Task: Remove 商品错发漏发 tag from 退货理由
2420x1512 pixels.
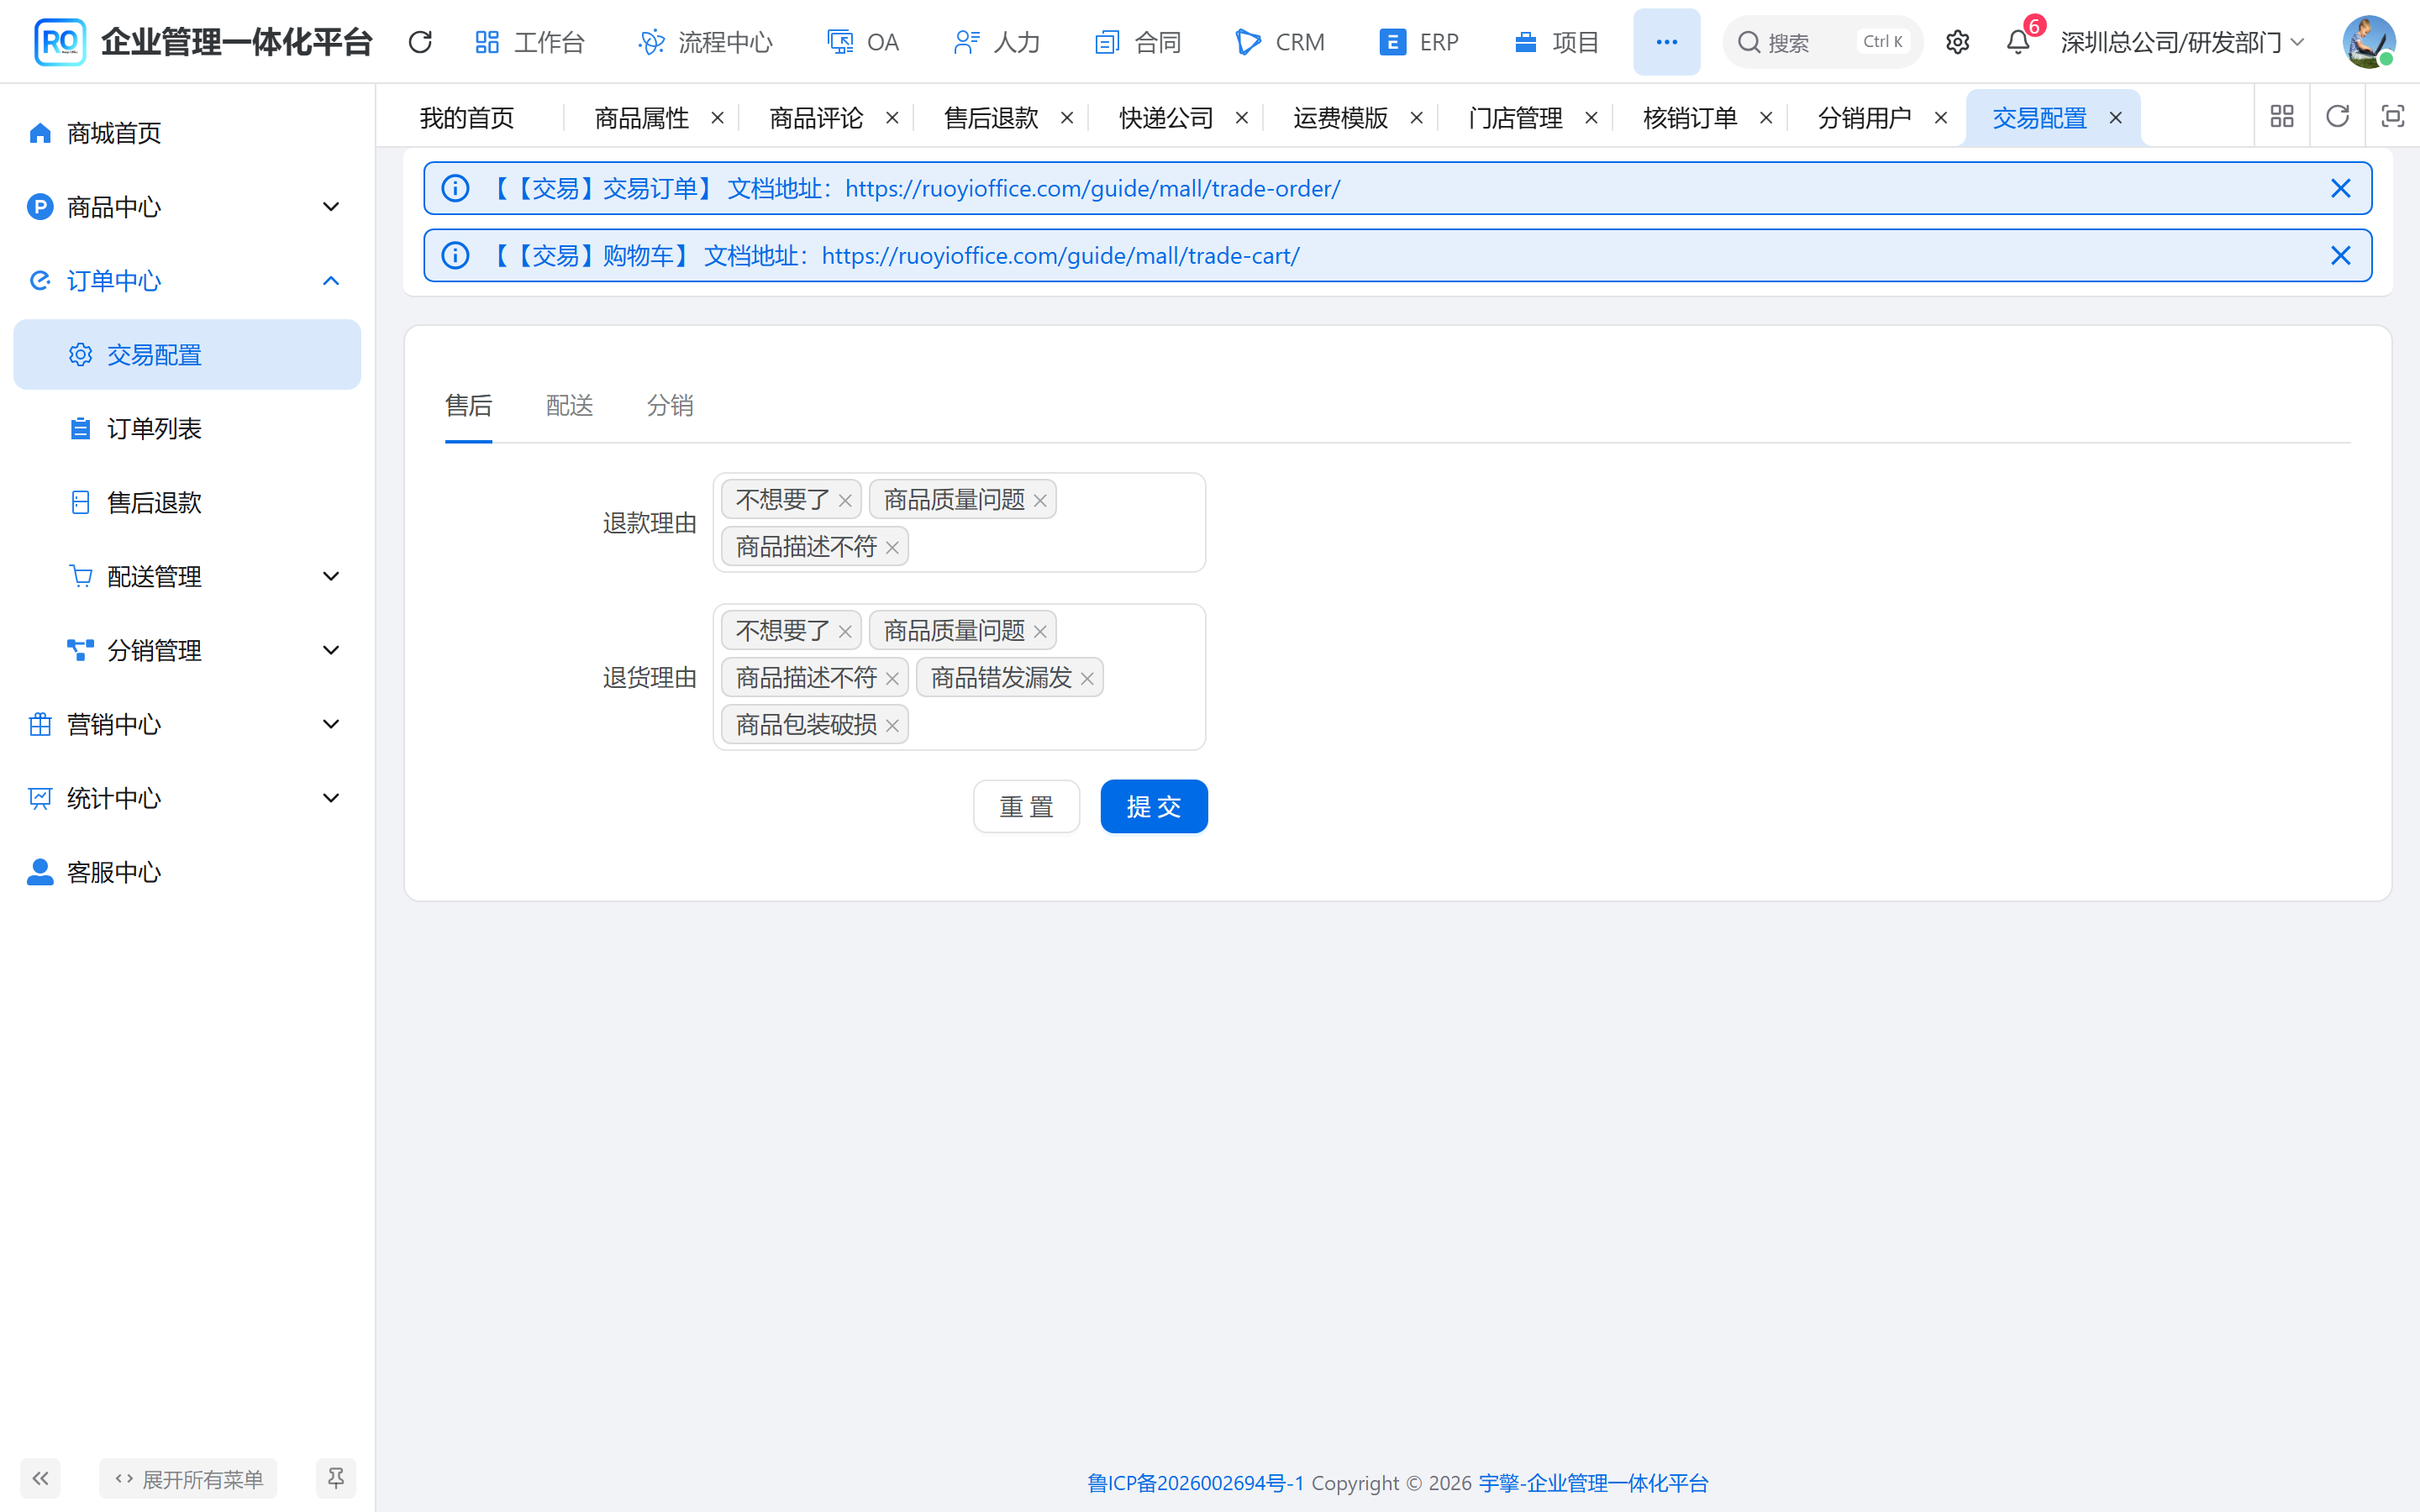Action: pyautogui.click(x=1087, y=678)
